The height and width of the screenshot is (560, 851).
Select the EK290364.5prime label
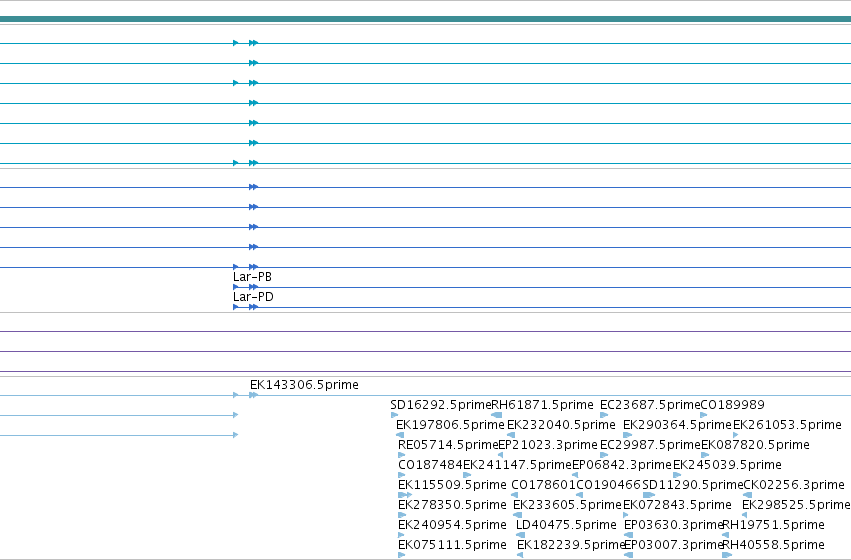click(677, 425)
